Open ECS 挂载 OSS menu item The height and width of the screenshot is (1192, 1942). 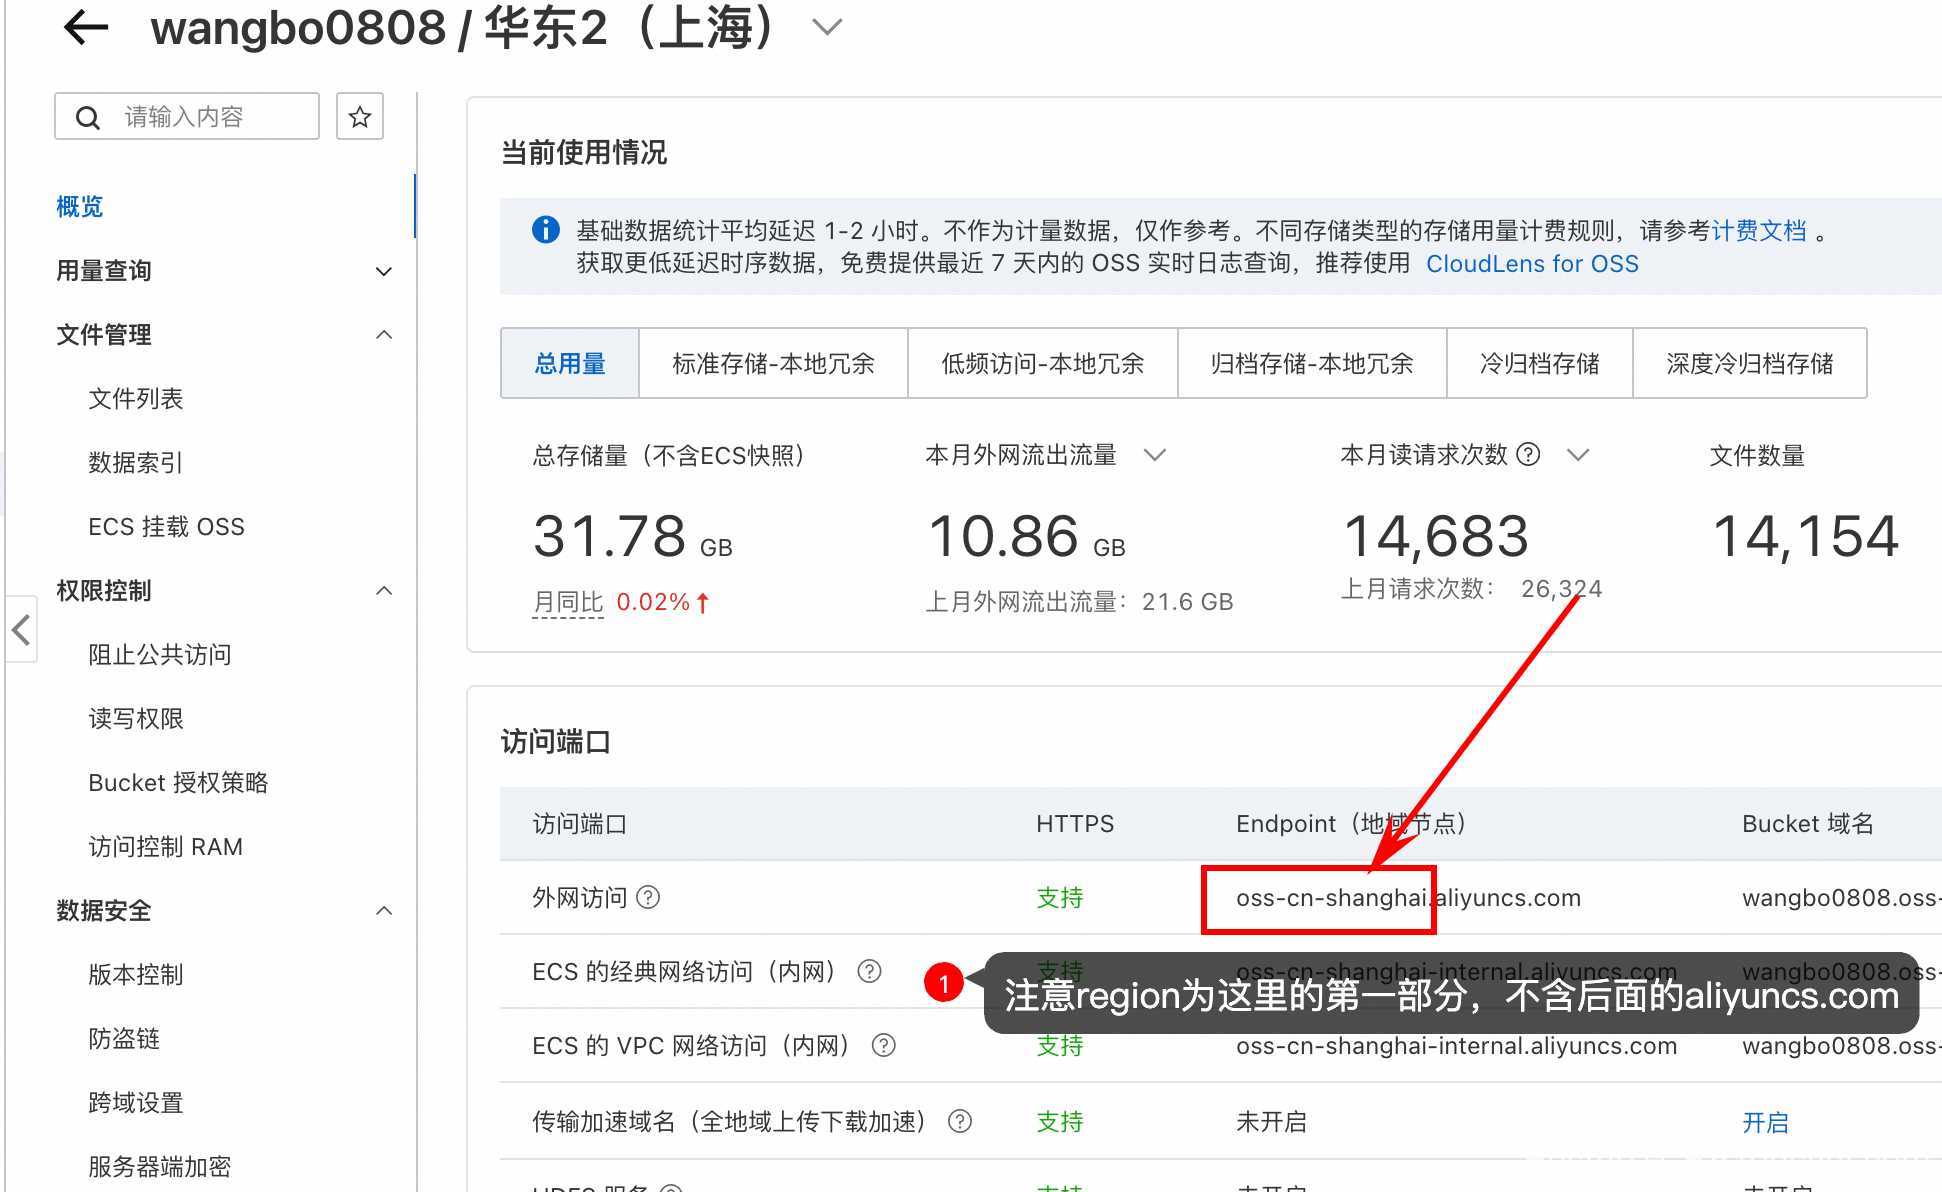tap(166, 527)
